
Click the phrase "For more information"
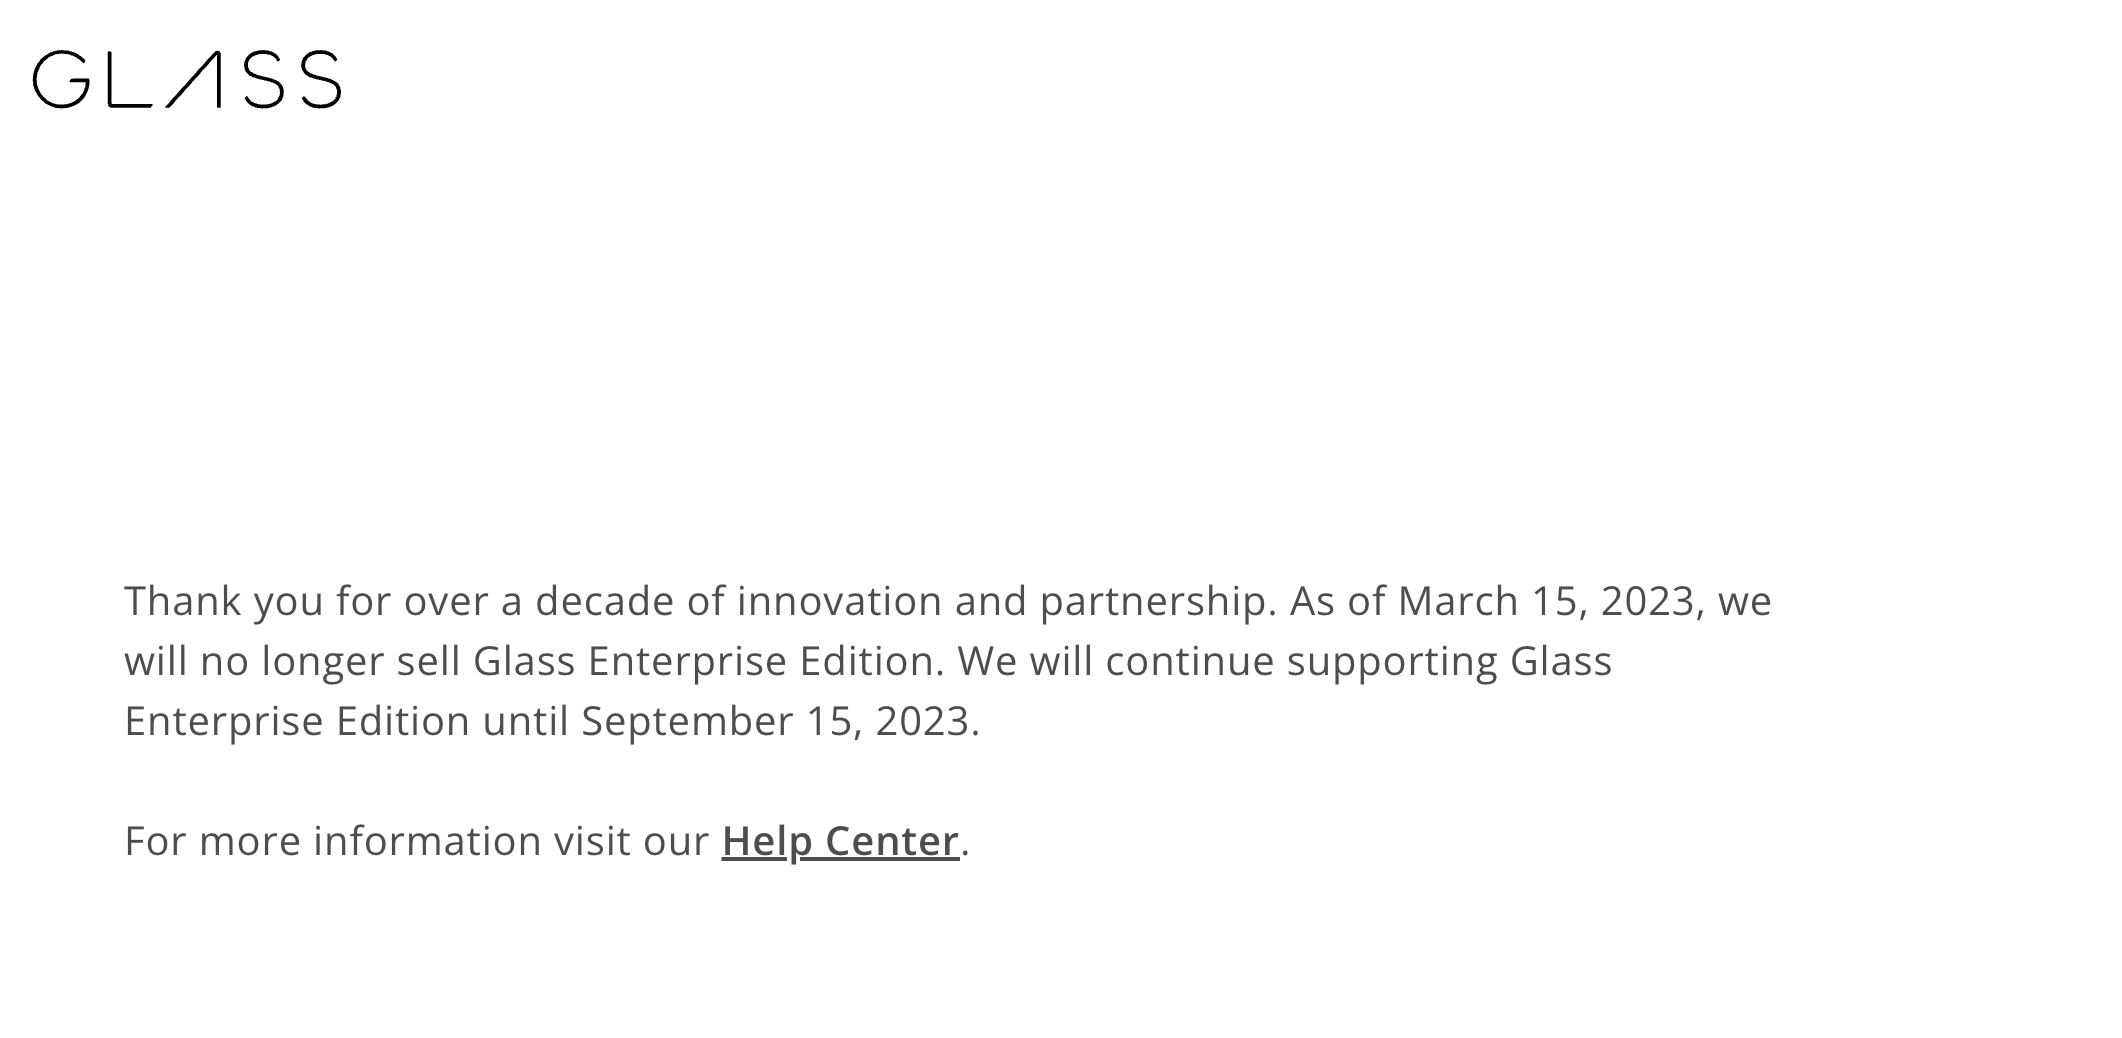pyautogui.click(x=333, y=841)
